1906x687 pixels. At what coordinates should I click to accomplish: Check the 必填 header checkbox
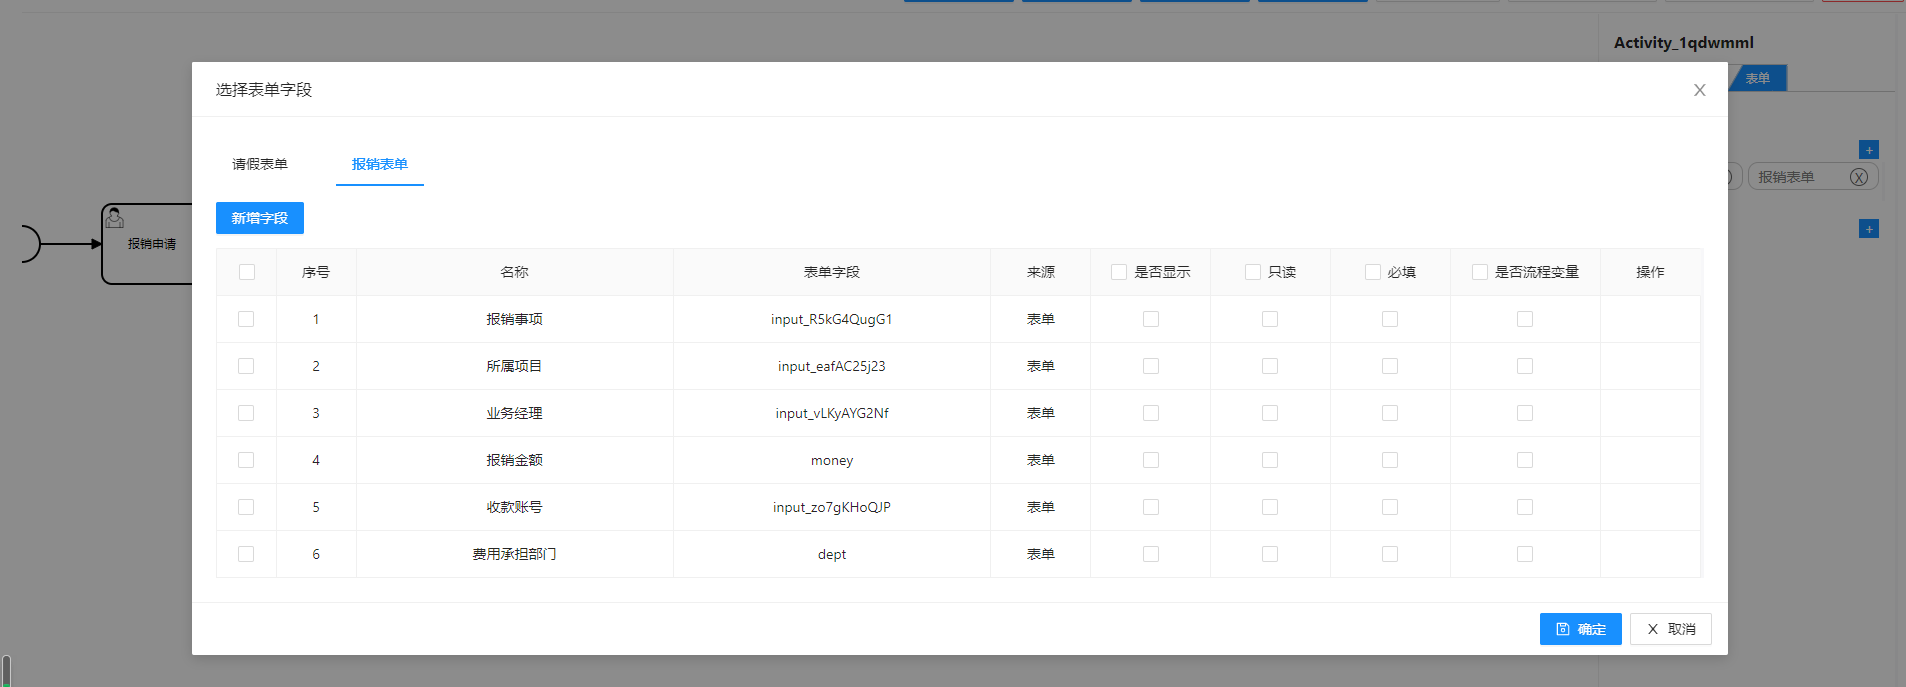[x=1373, y=272]
